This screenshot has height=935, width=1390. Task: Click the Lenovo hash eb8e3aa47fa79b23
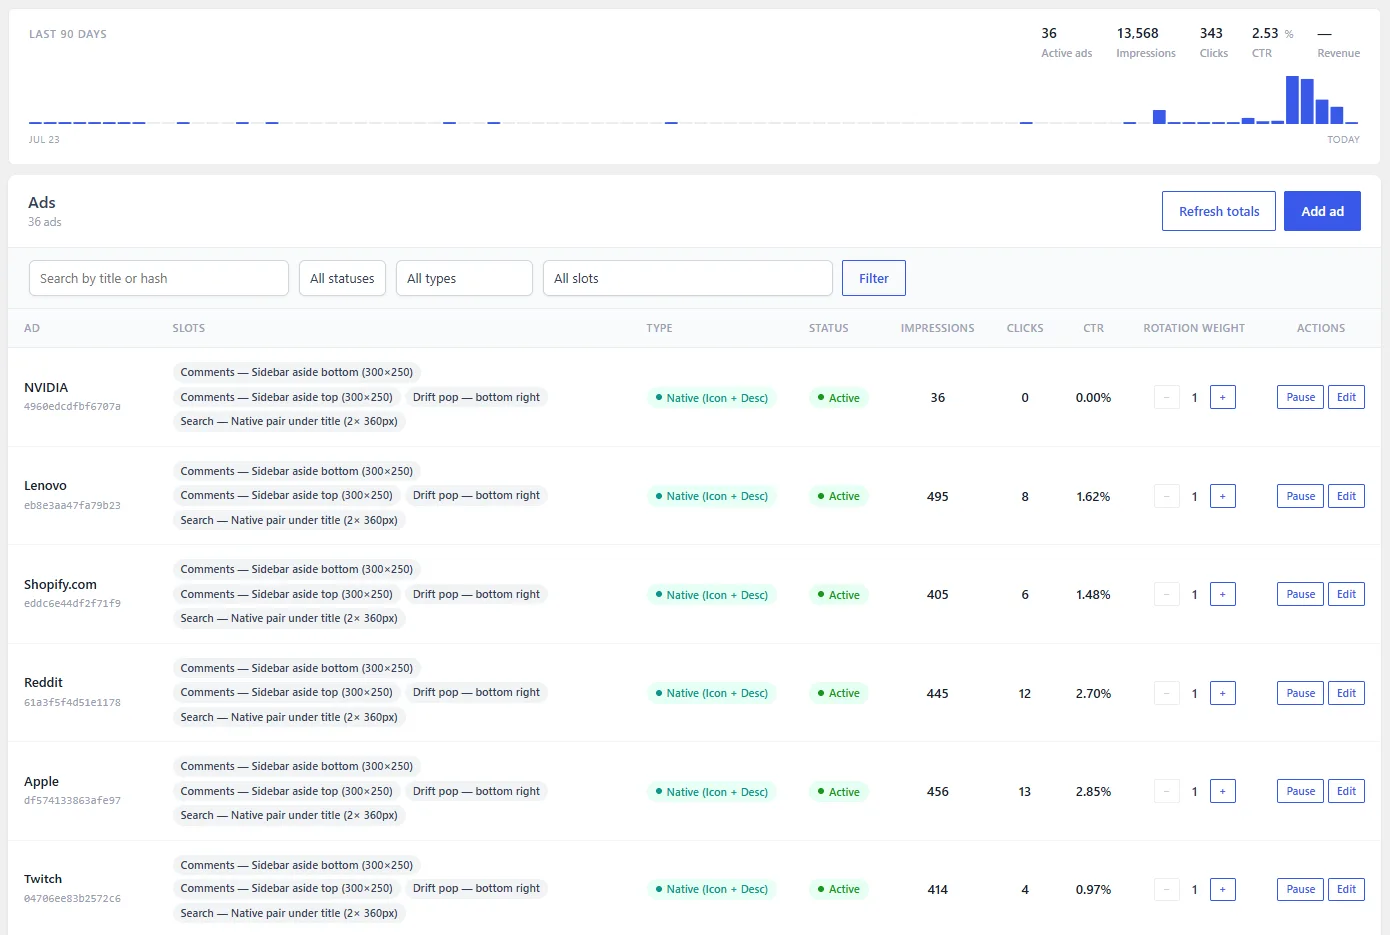[x=72, y=505]
